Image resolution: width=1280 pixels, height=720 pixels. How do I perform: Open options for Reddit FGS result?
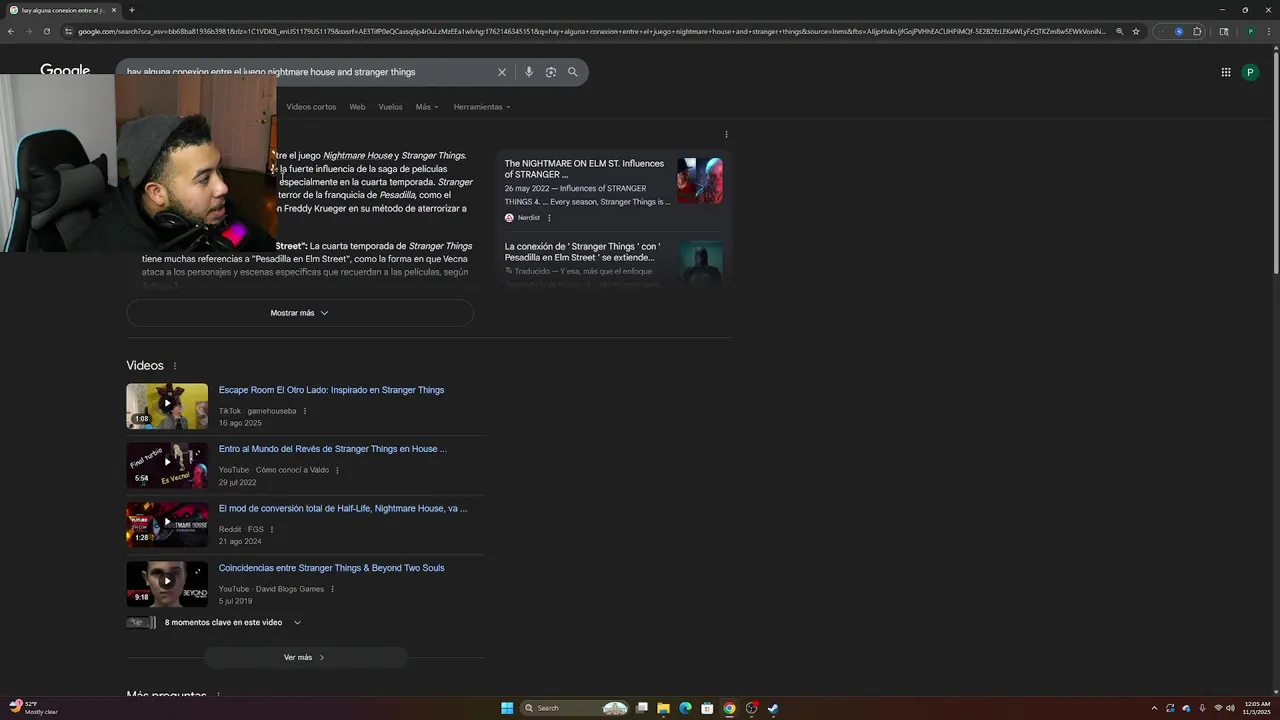coord(272,529)
